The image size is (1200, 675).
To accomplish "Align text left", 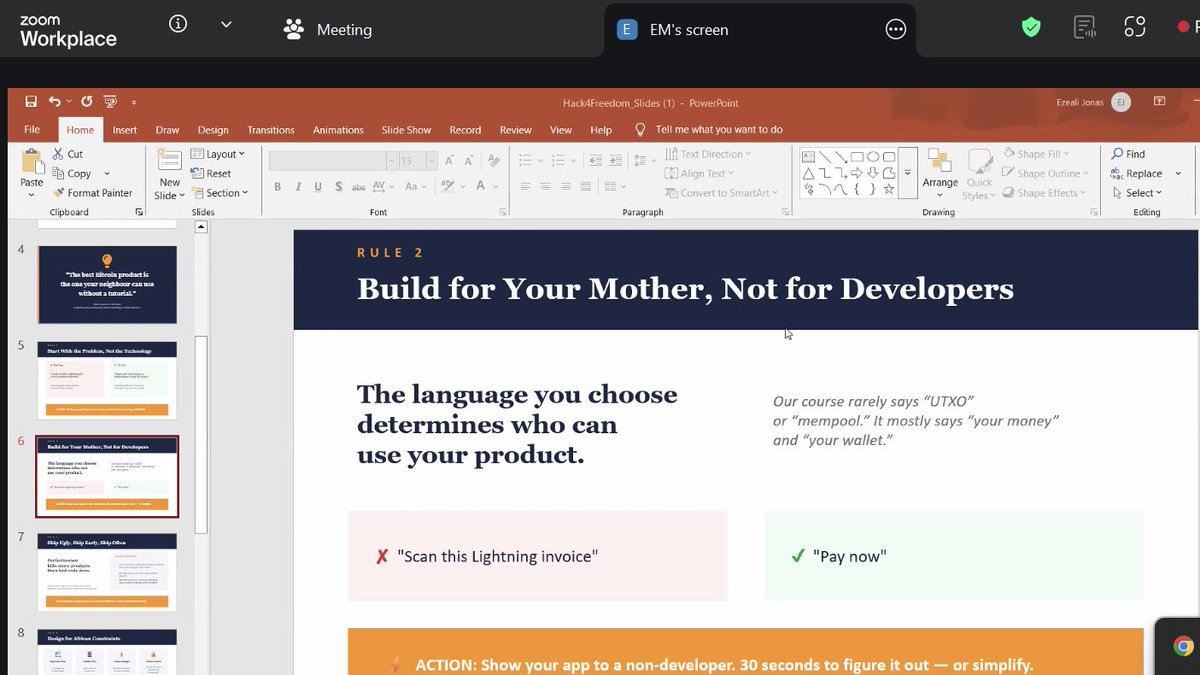I will [x=526, y=187].
